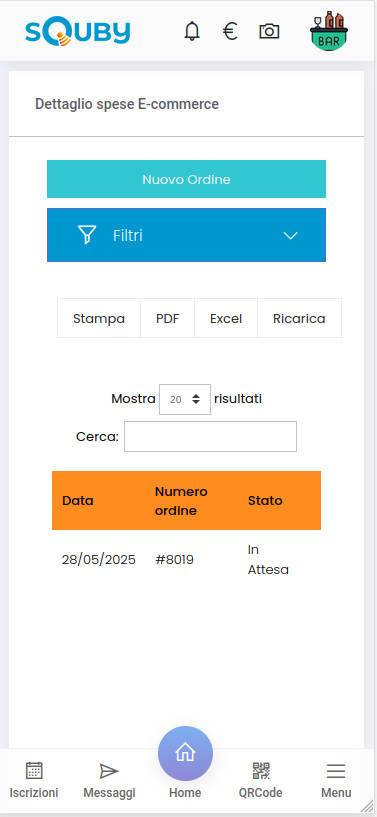
Task: Expand the Filtri panel chevron
Action: pyautogui.click(x=290, y=236)
